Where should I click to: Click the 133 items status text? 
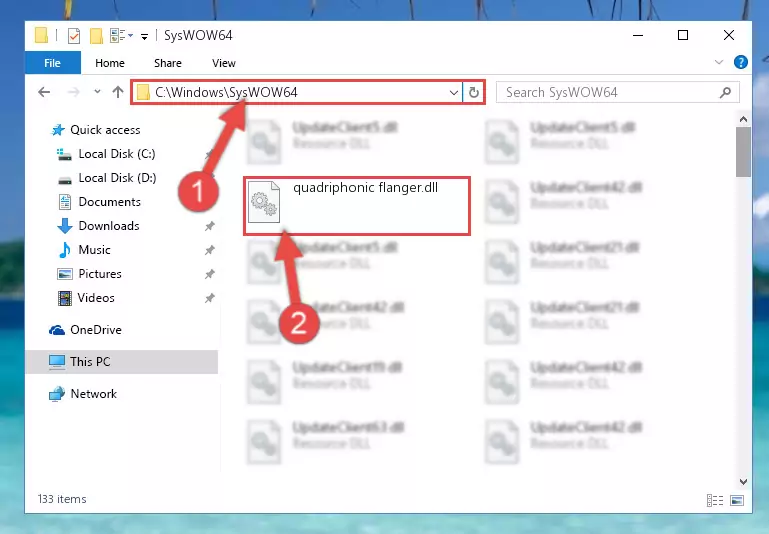pos(62,499)
